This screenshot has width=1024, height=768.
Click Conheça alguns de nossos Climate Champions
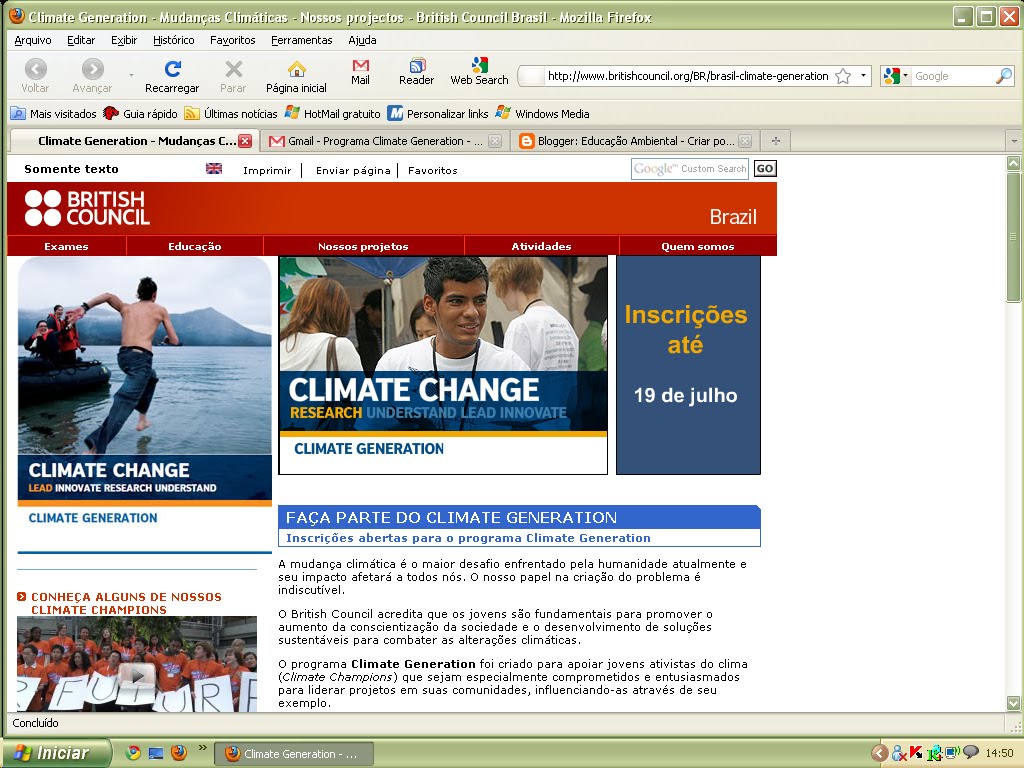126,603
